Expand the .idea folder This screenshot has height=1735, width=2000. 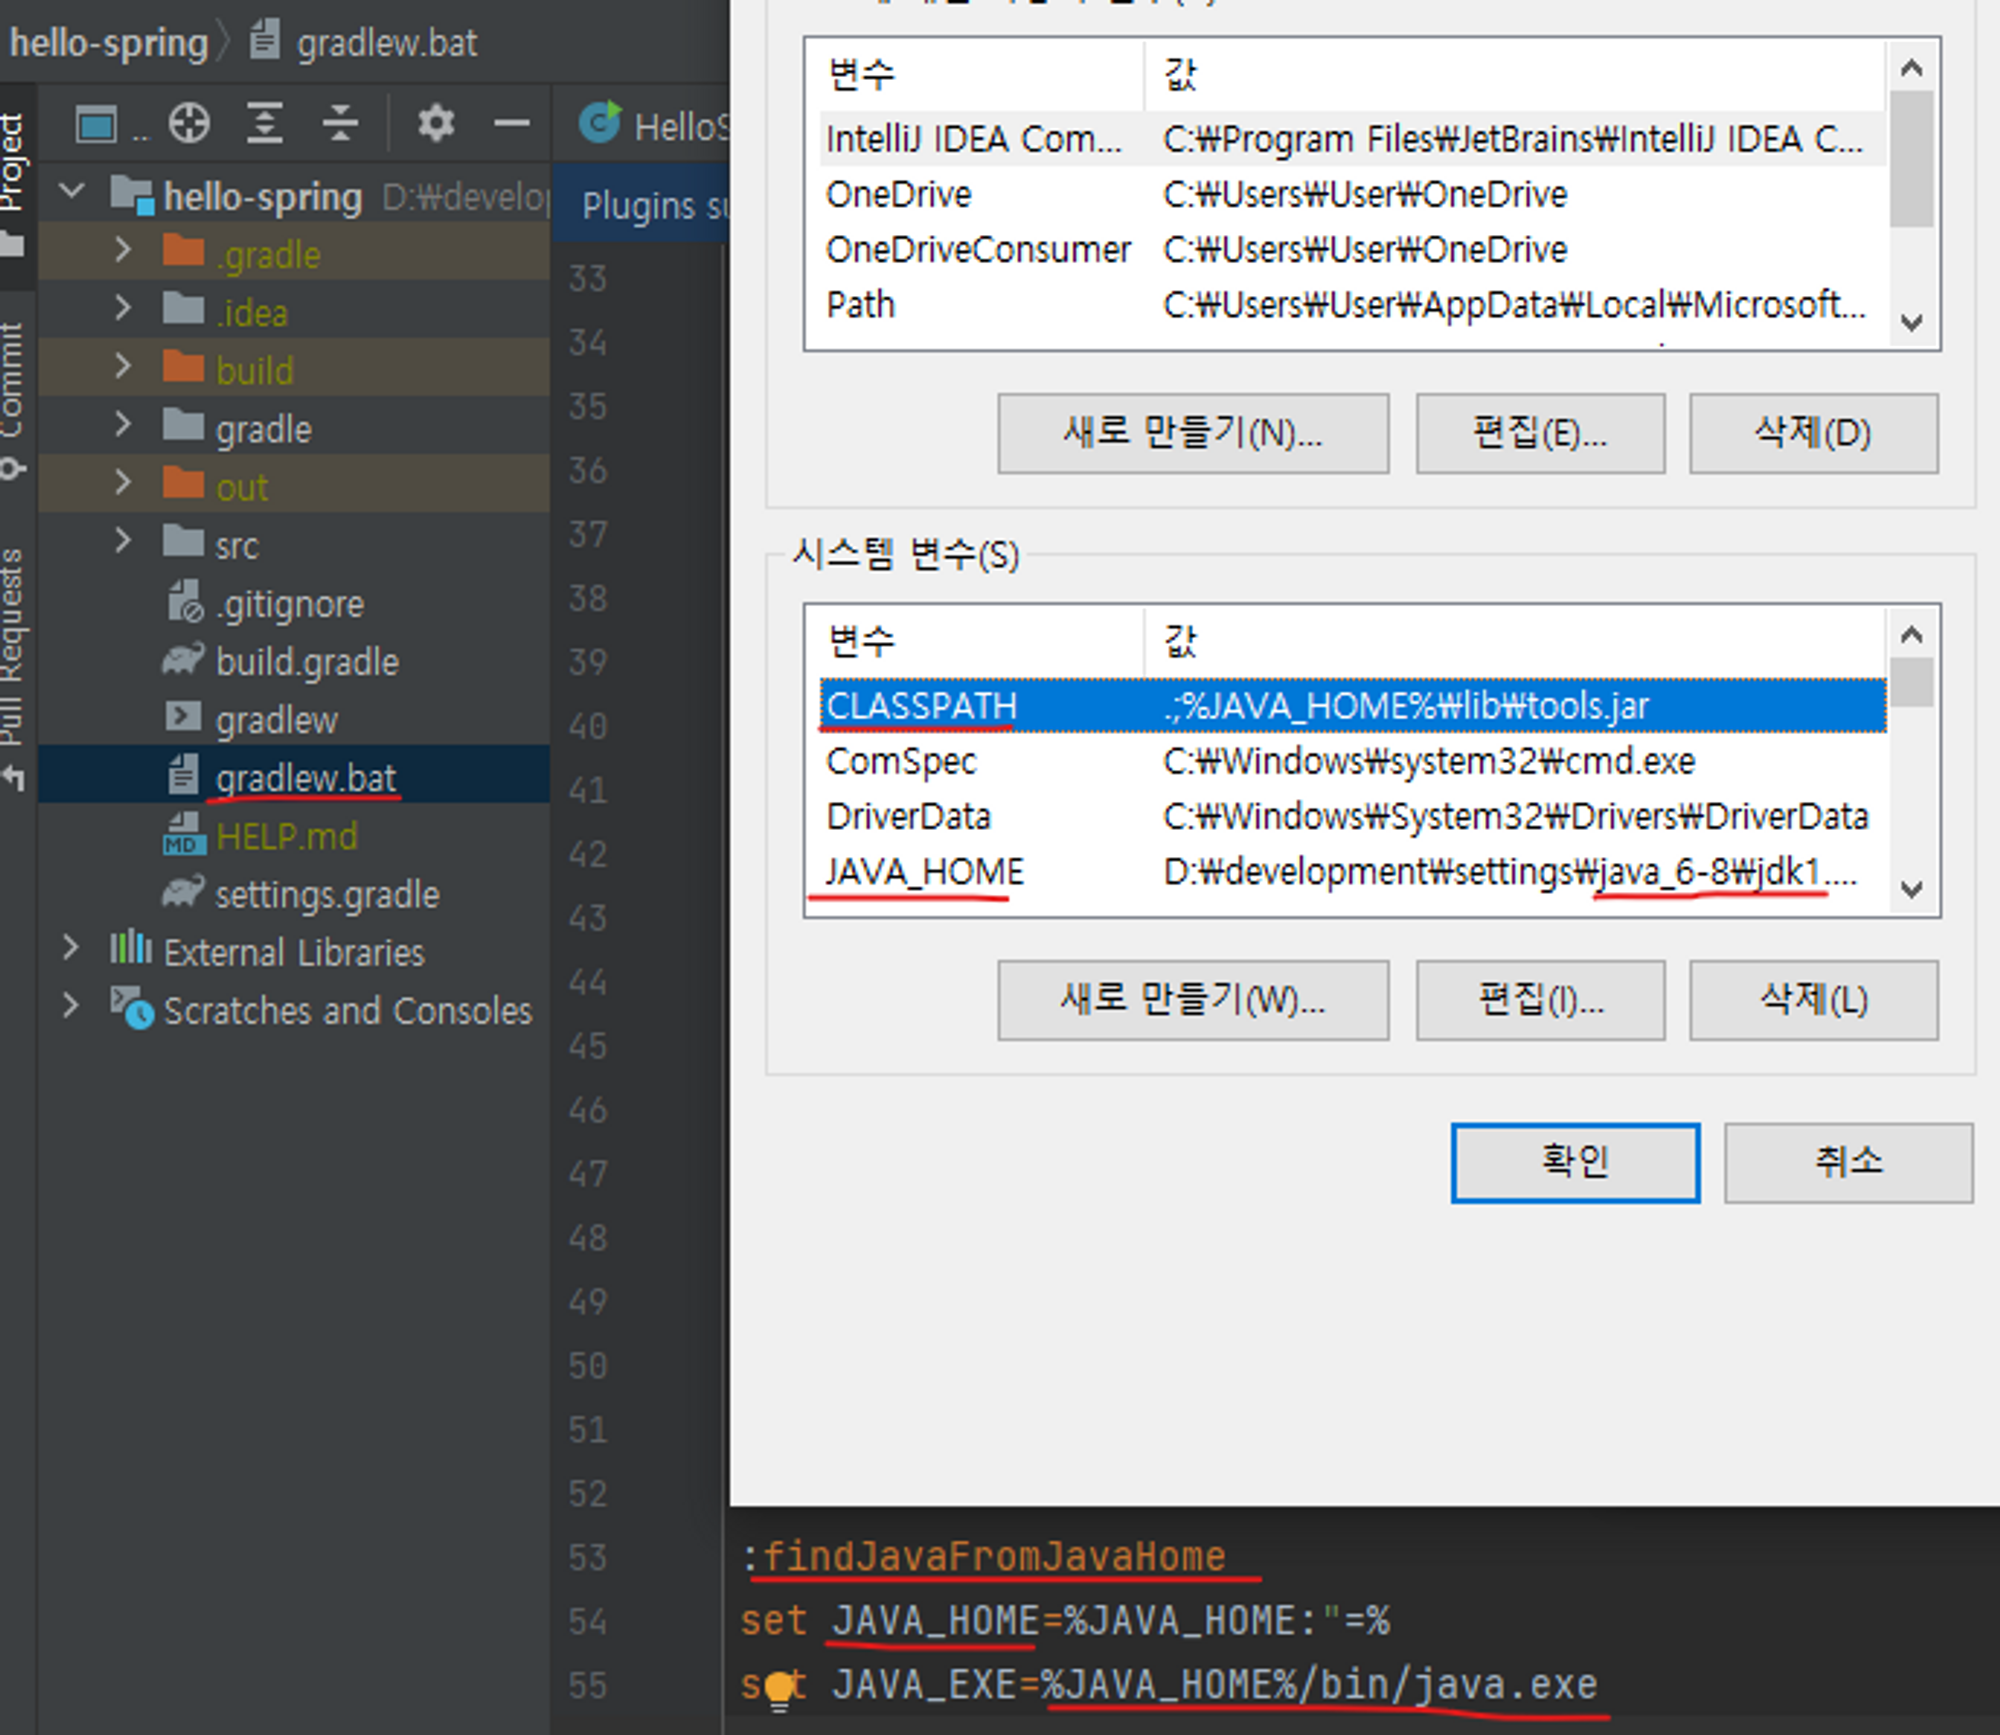point(122,308)
